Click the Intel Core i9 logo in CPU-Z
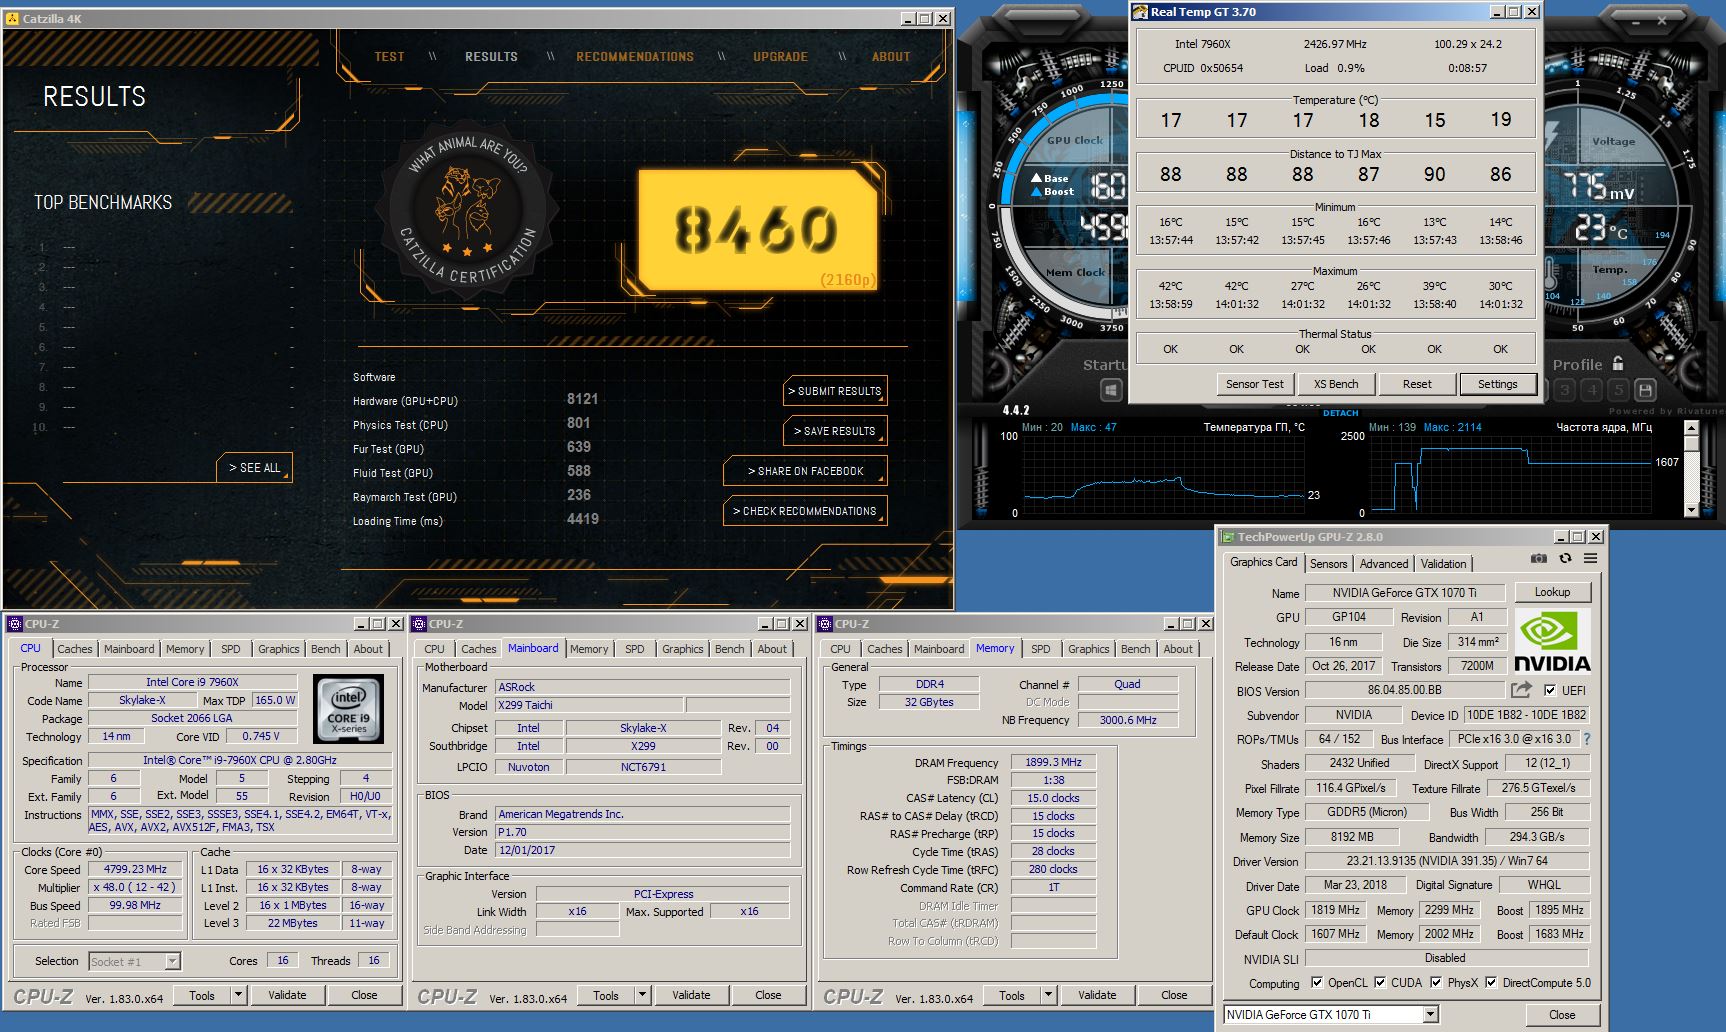 pos(349,707)
